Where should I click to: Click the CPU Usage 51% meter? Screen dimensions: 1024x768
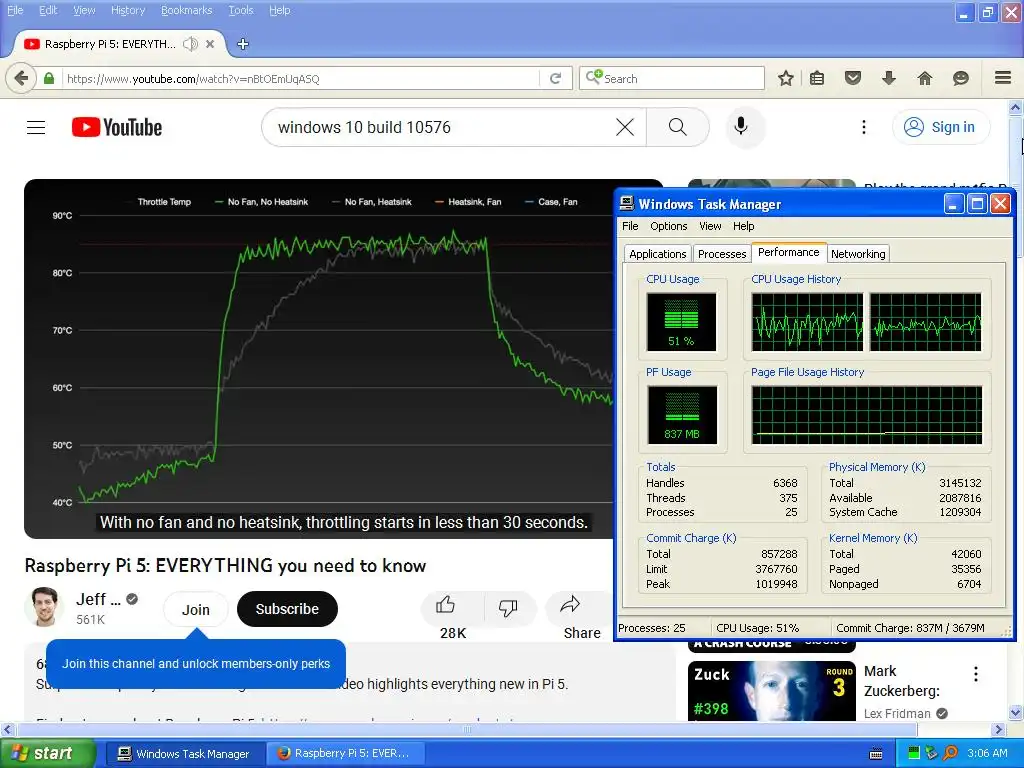tap(681, 322)
